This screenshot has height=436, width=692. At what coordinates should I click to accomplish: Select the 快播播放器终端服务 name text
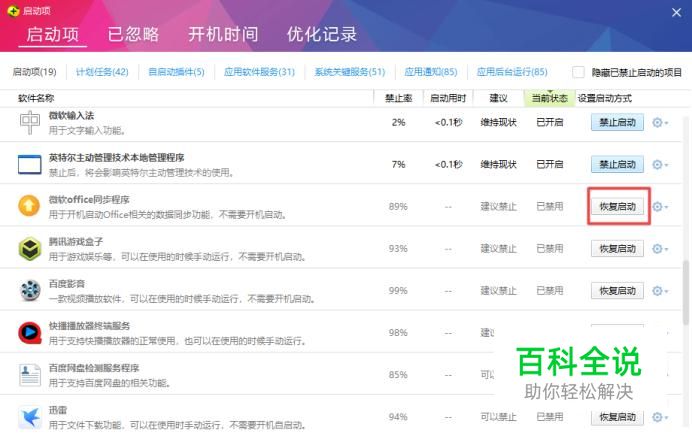90,326
